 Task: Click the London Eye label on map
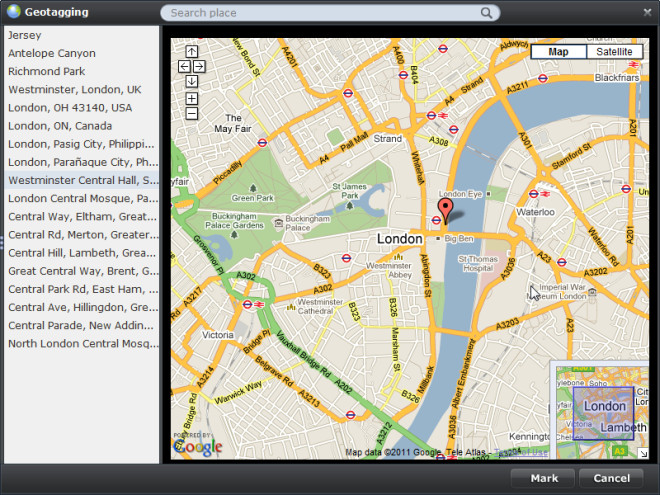pos(460,194)
